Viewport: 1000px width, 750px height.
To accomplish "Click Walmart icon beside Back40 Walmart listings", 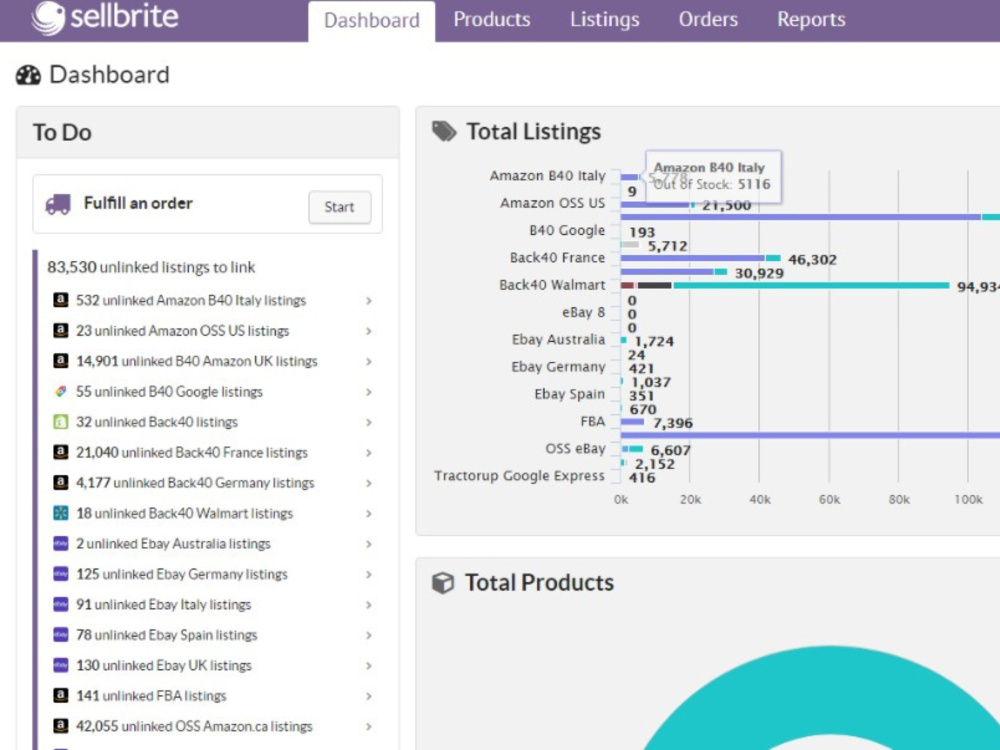I will (x=61, y=513).
